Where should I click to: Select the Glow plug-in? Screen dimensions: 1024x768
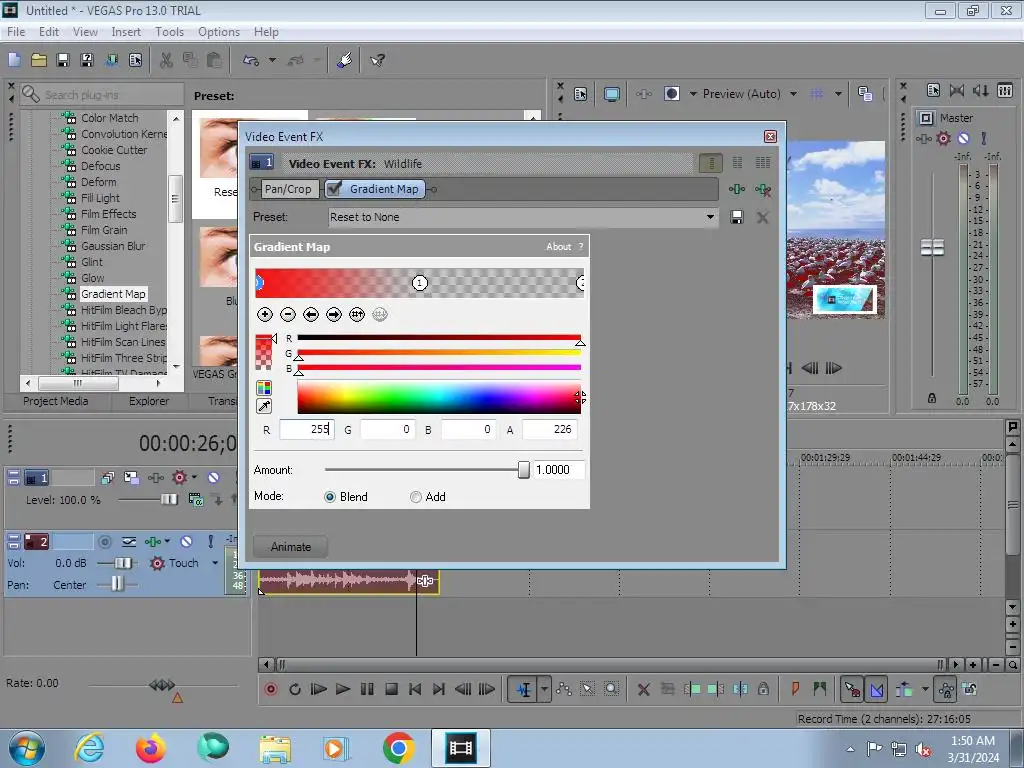click(93, 278)
